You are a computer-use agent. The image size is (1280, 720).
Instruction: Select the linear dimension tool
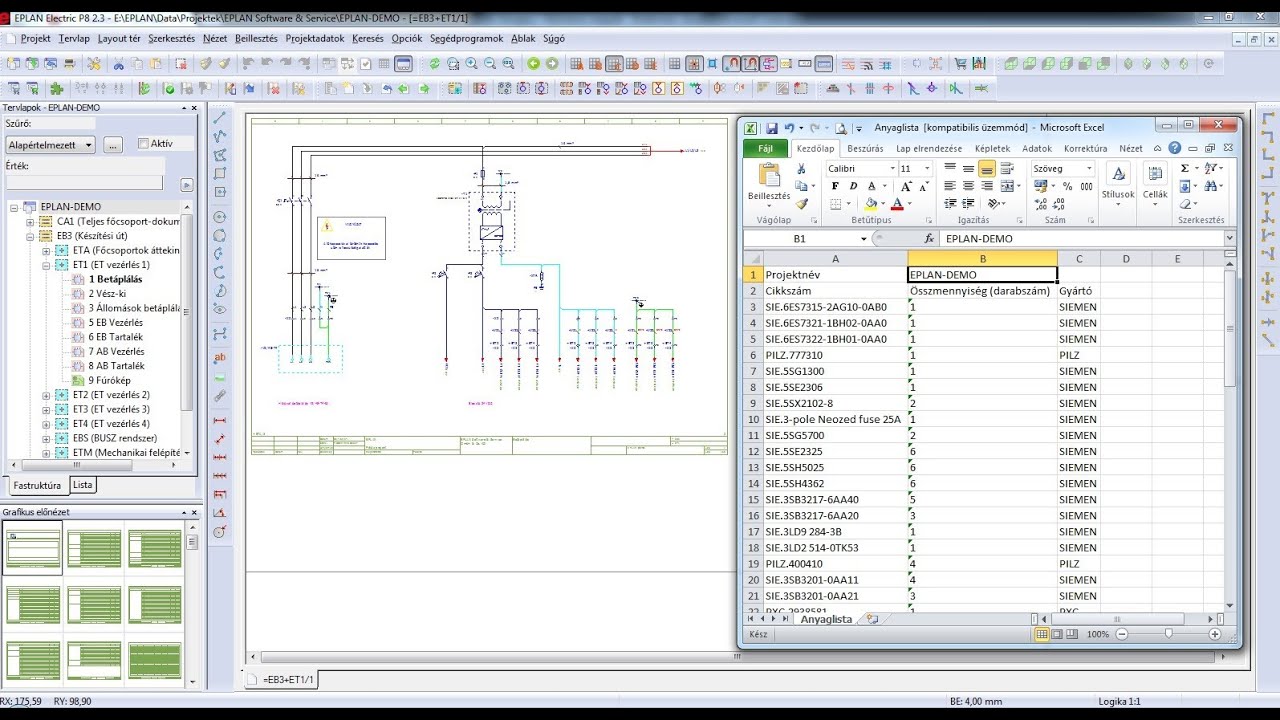coord(220,420)
